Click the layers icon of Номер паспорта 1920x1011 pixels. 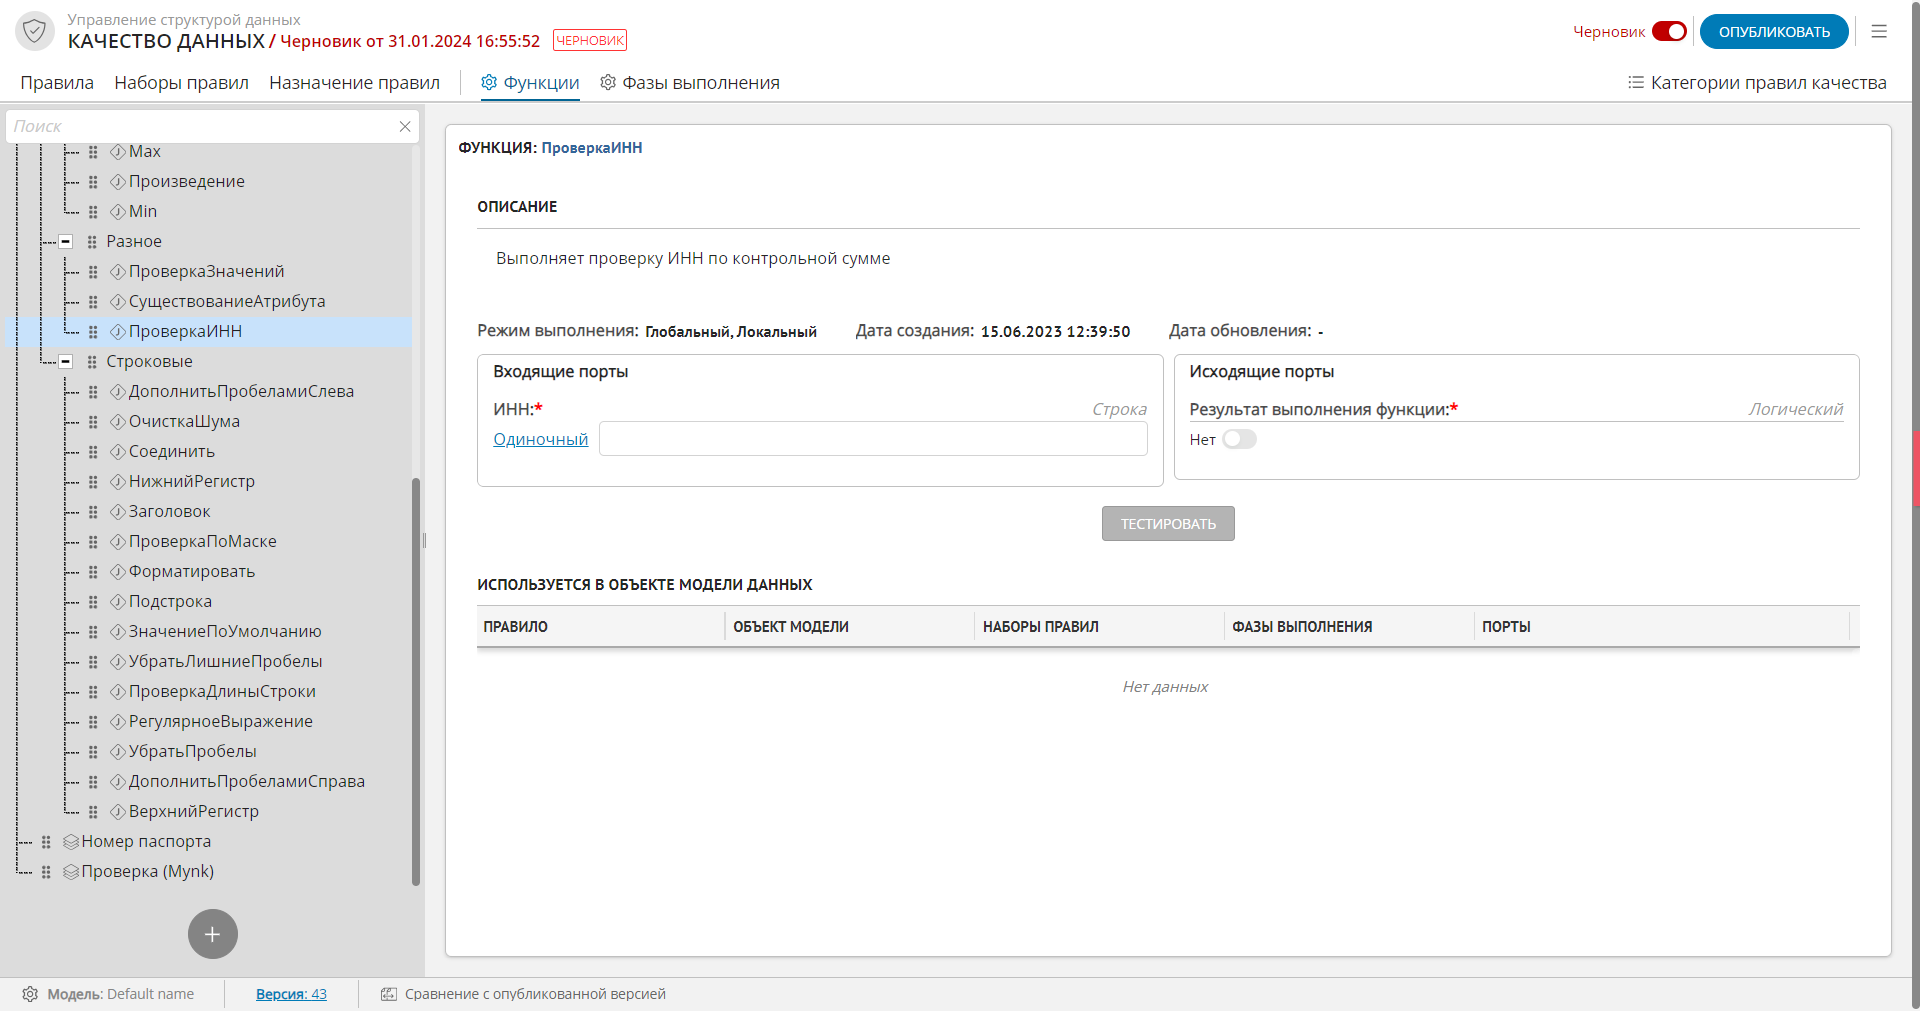[71, 842]
